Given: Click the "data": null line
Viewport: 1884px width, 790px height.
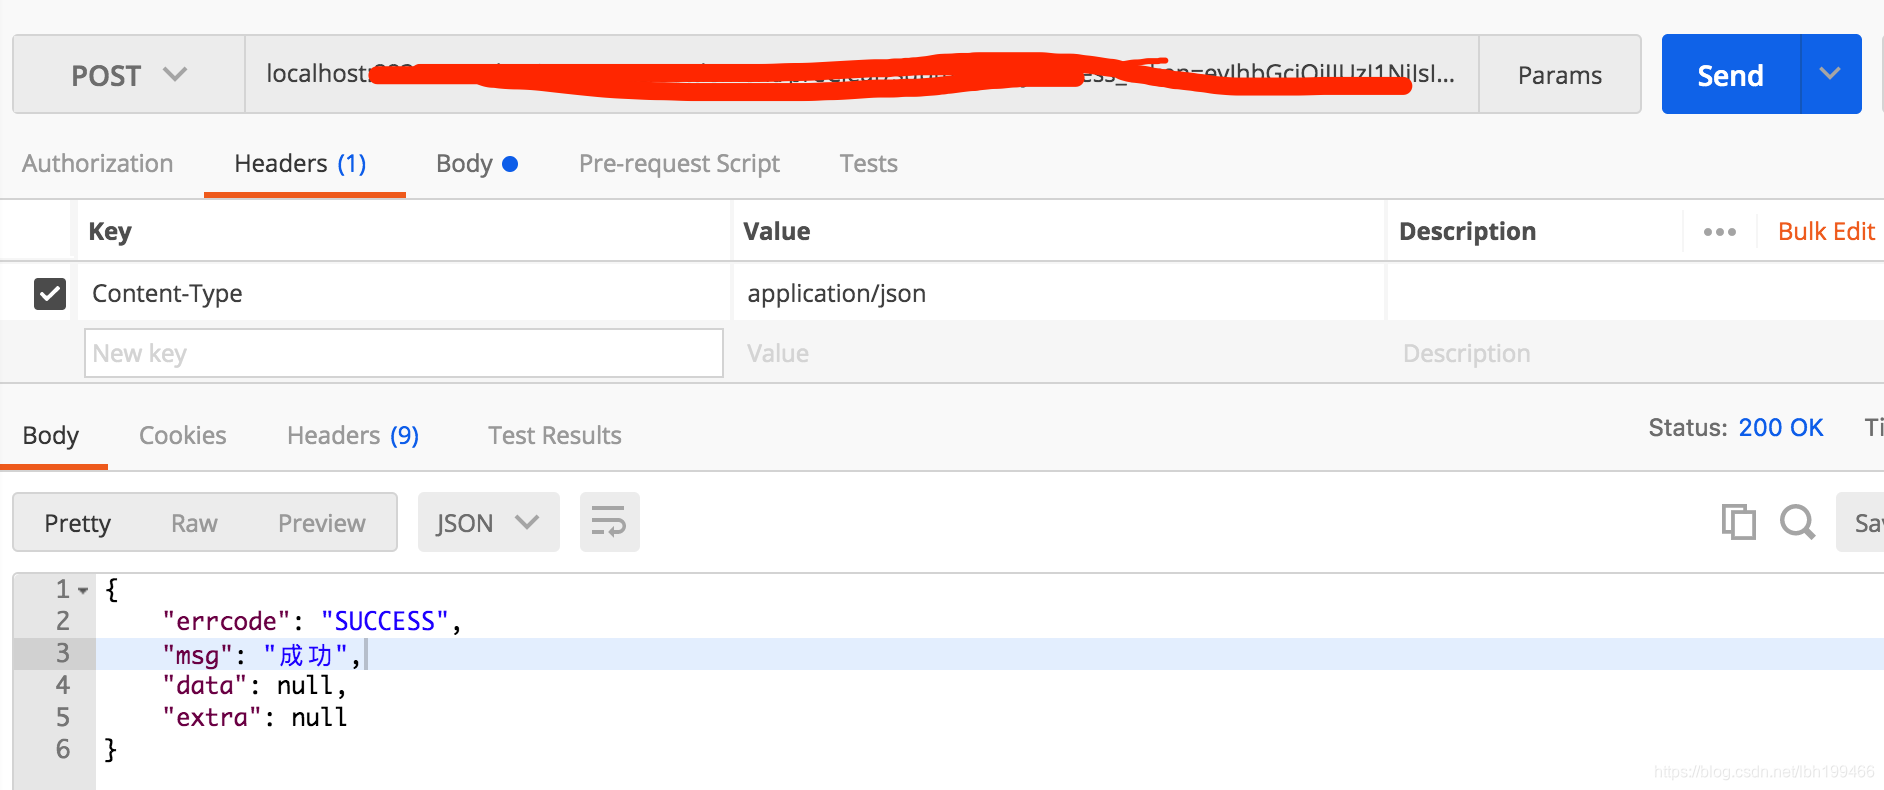Looking at the screenshot, I should click(x=254, y=686).
